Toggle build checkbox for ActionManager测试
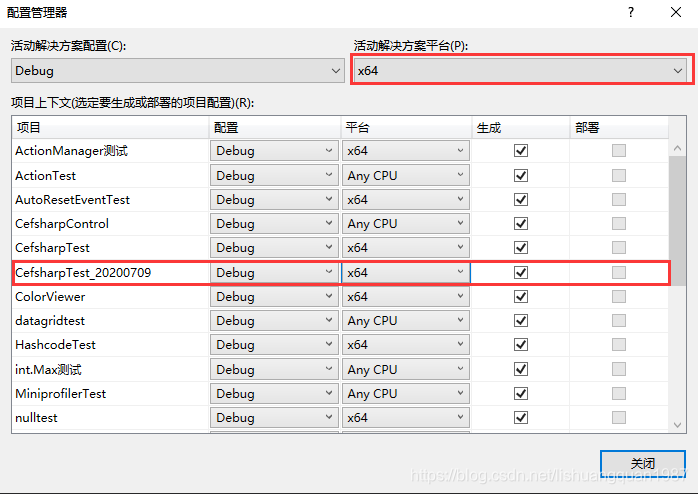698x494 pixels. coord(520,151)
